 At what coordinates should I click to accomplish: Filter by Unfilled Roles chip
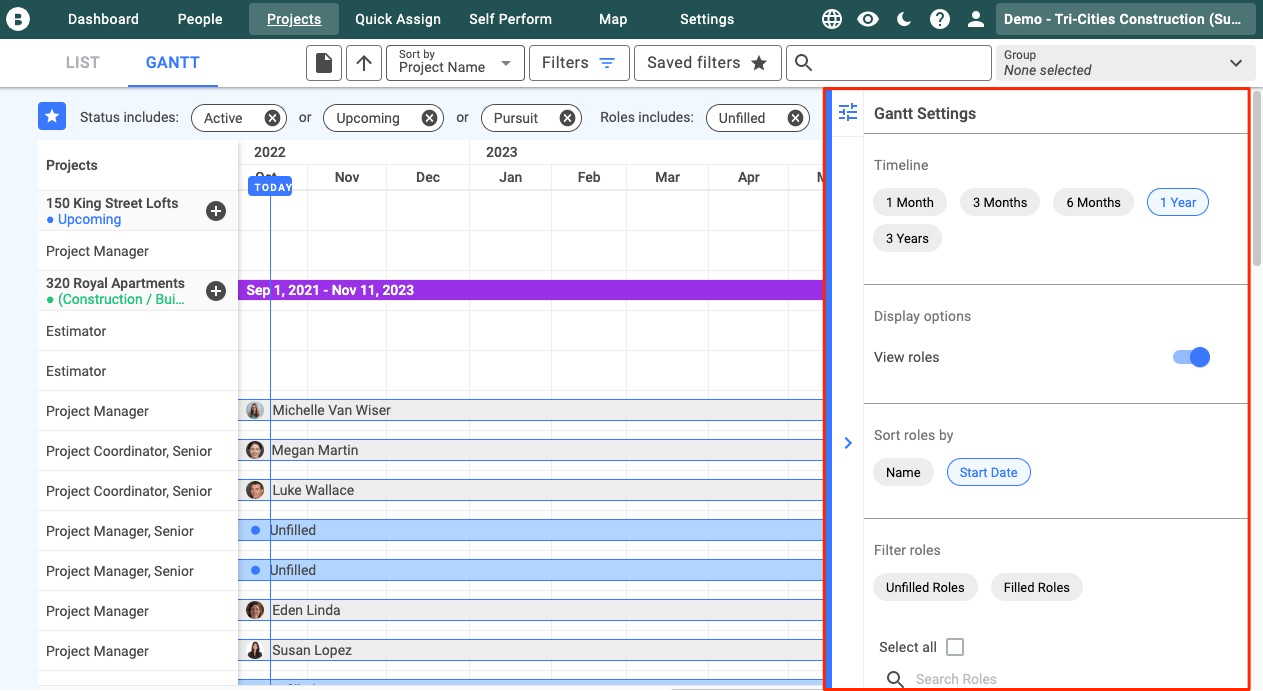click(925, 587)
